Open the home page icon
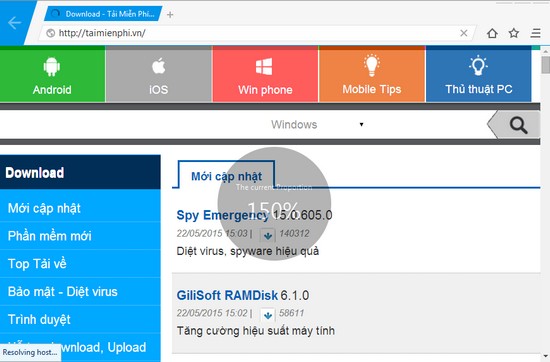Image resolution: width=550 pixels, height=362 pixels. pos(492,33)
